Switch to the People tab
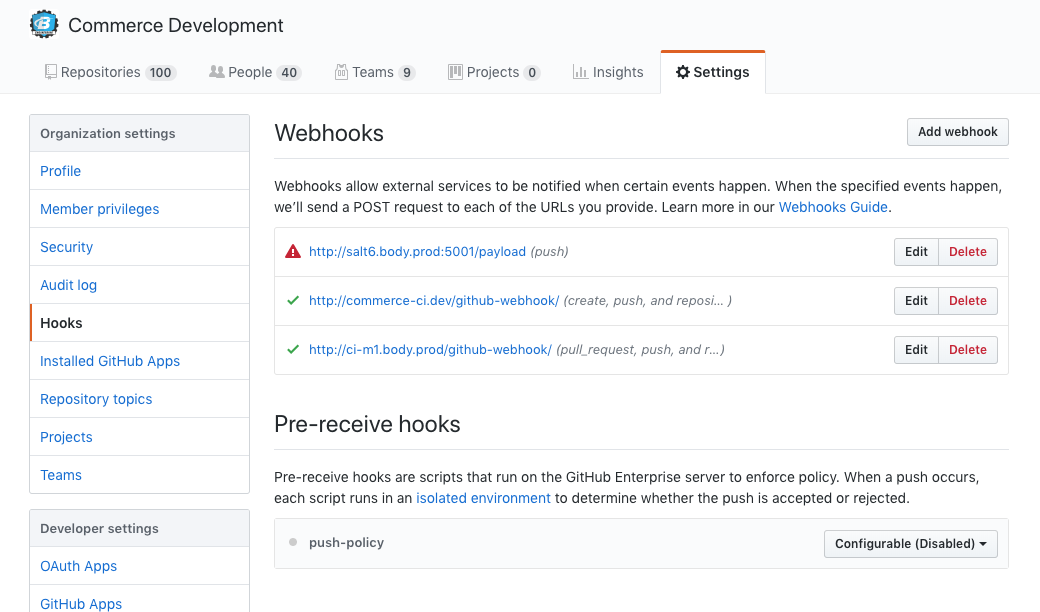1040x612 pixels. click(255, 72)
